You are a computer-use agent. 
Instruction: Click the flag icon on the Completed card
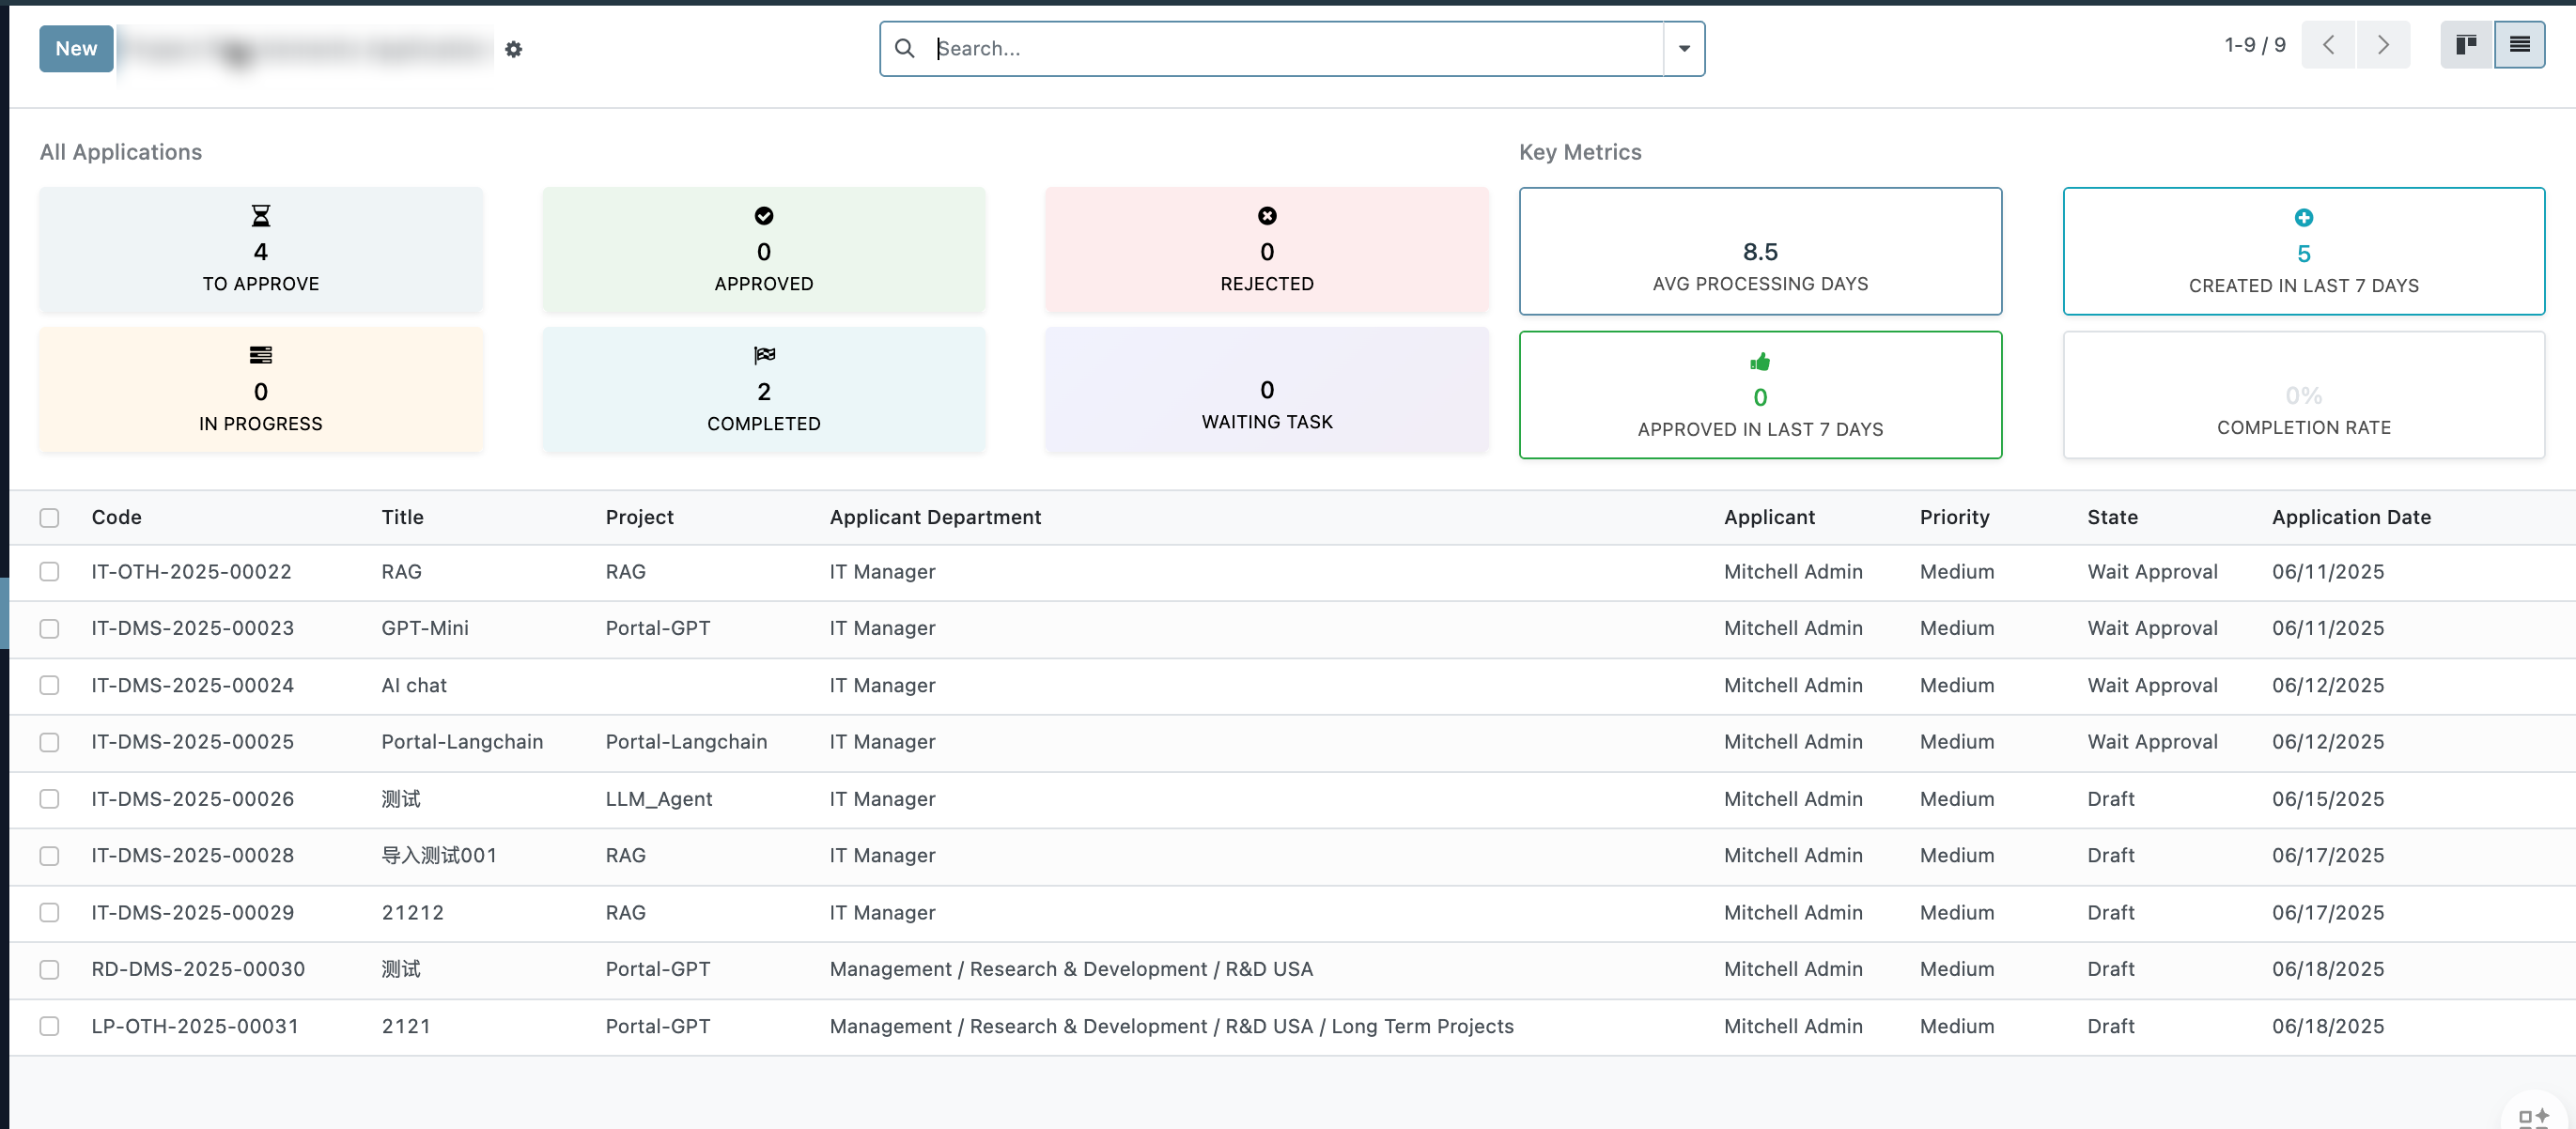(763, 354)
